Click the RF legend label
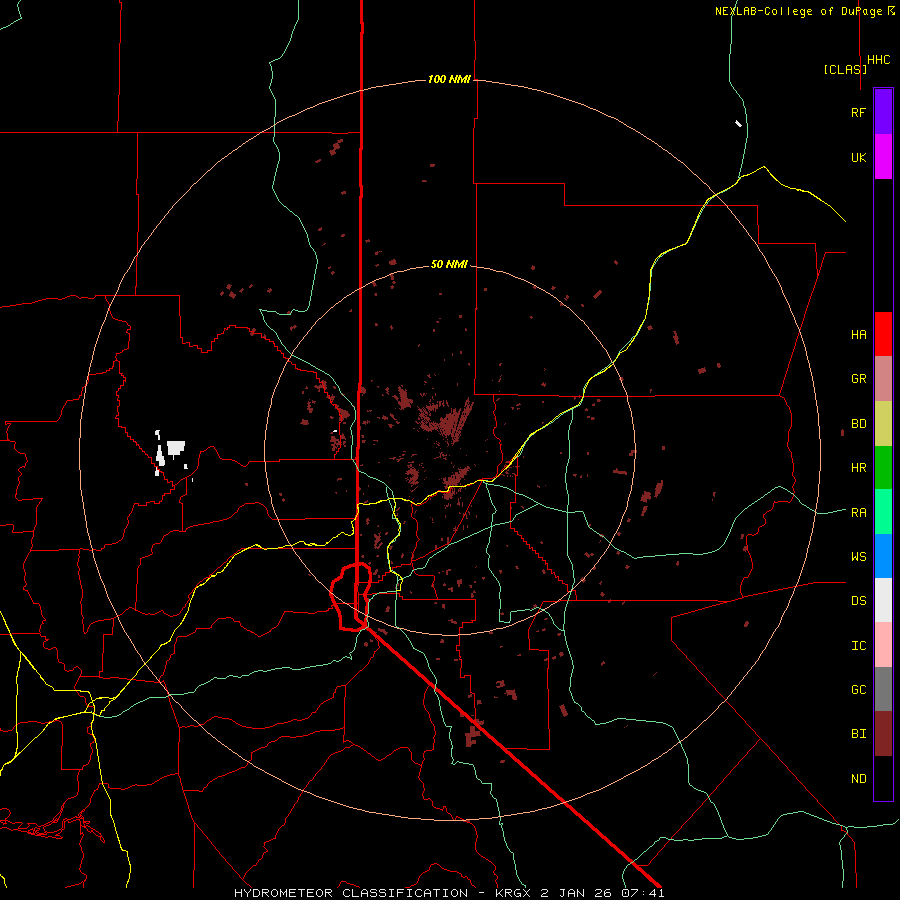Image resolution: width=900 pixels, height=900 pixels. coord(858,112)
